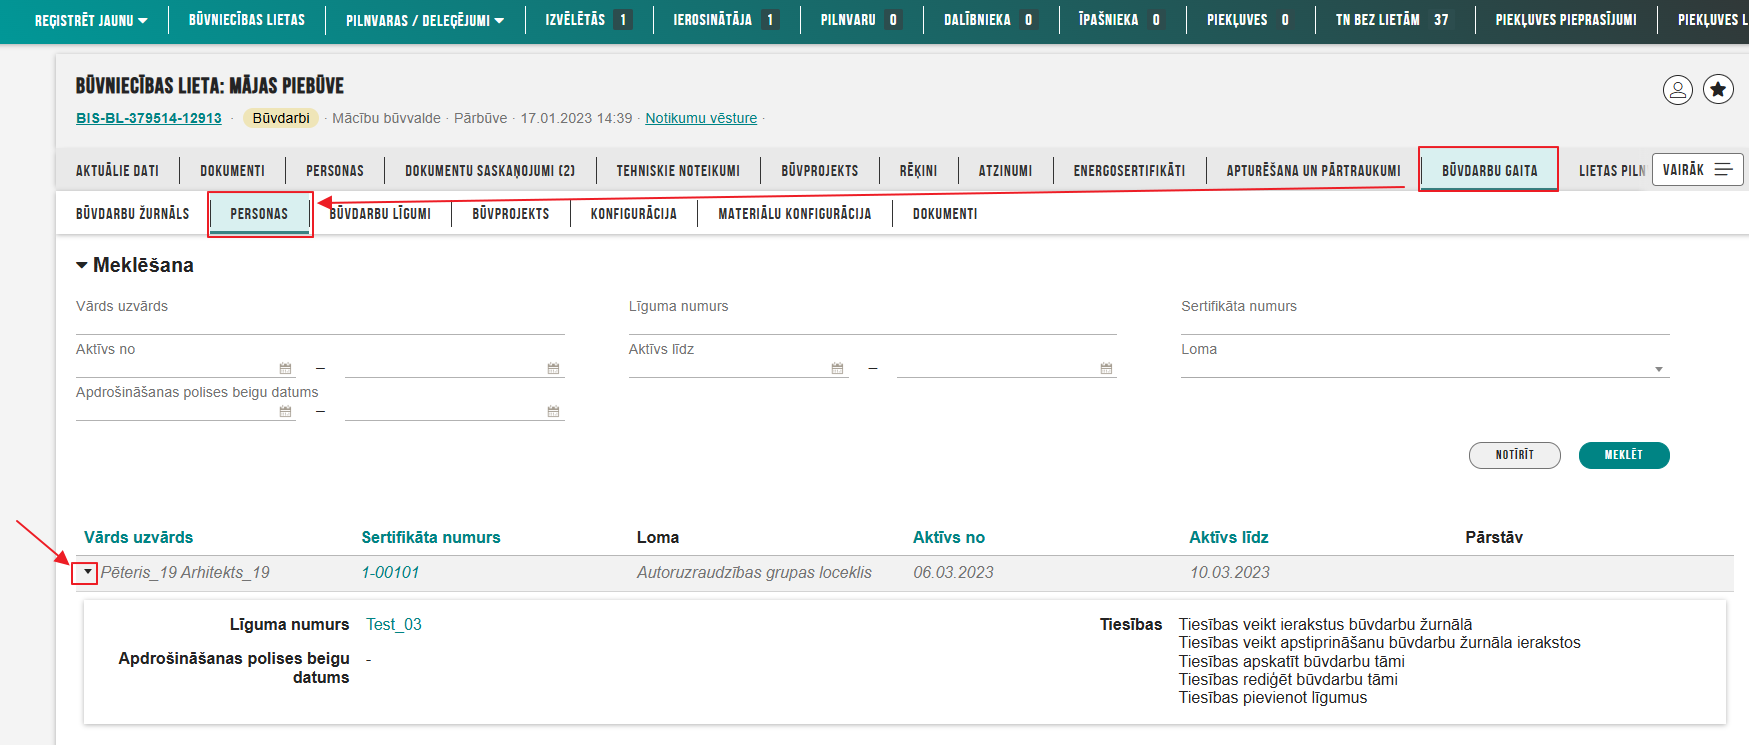This screenshot has width=1749, height=745.
Task: Mark case as favorite with star icon
Action: tap(1718, 90)
